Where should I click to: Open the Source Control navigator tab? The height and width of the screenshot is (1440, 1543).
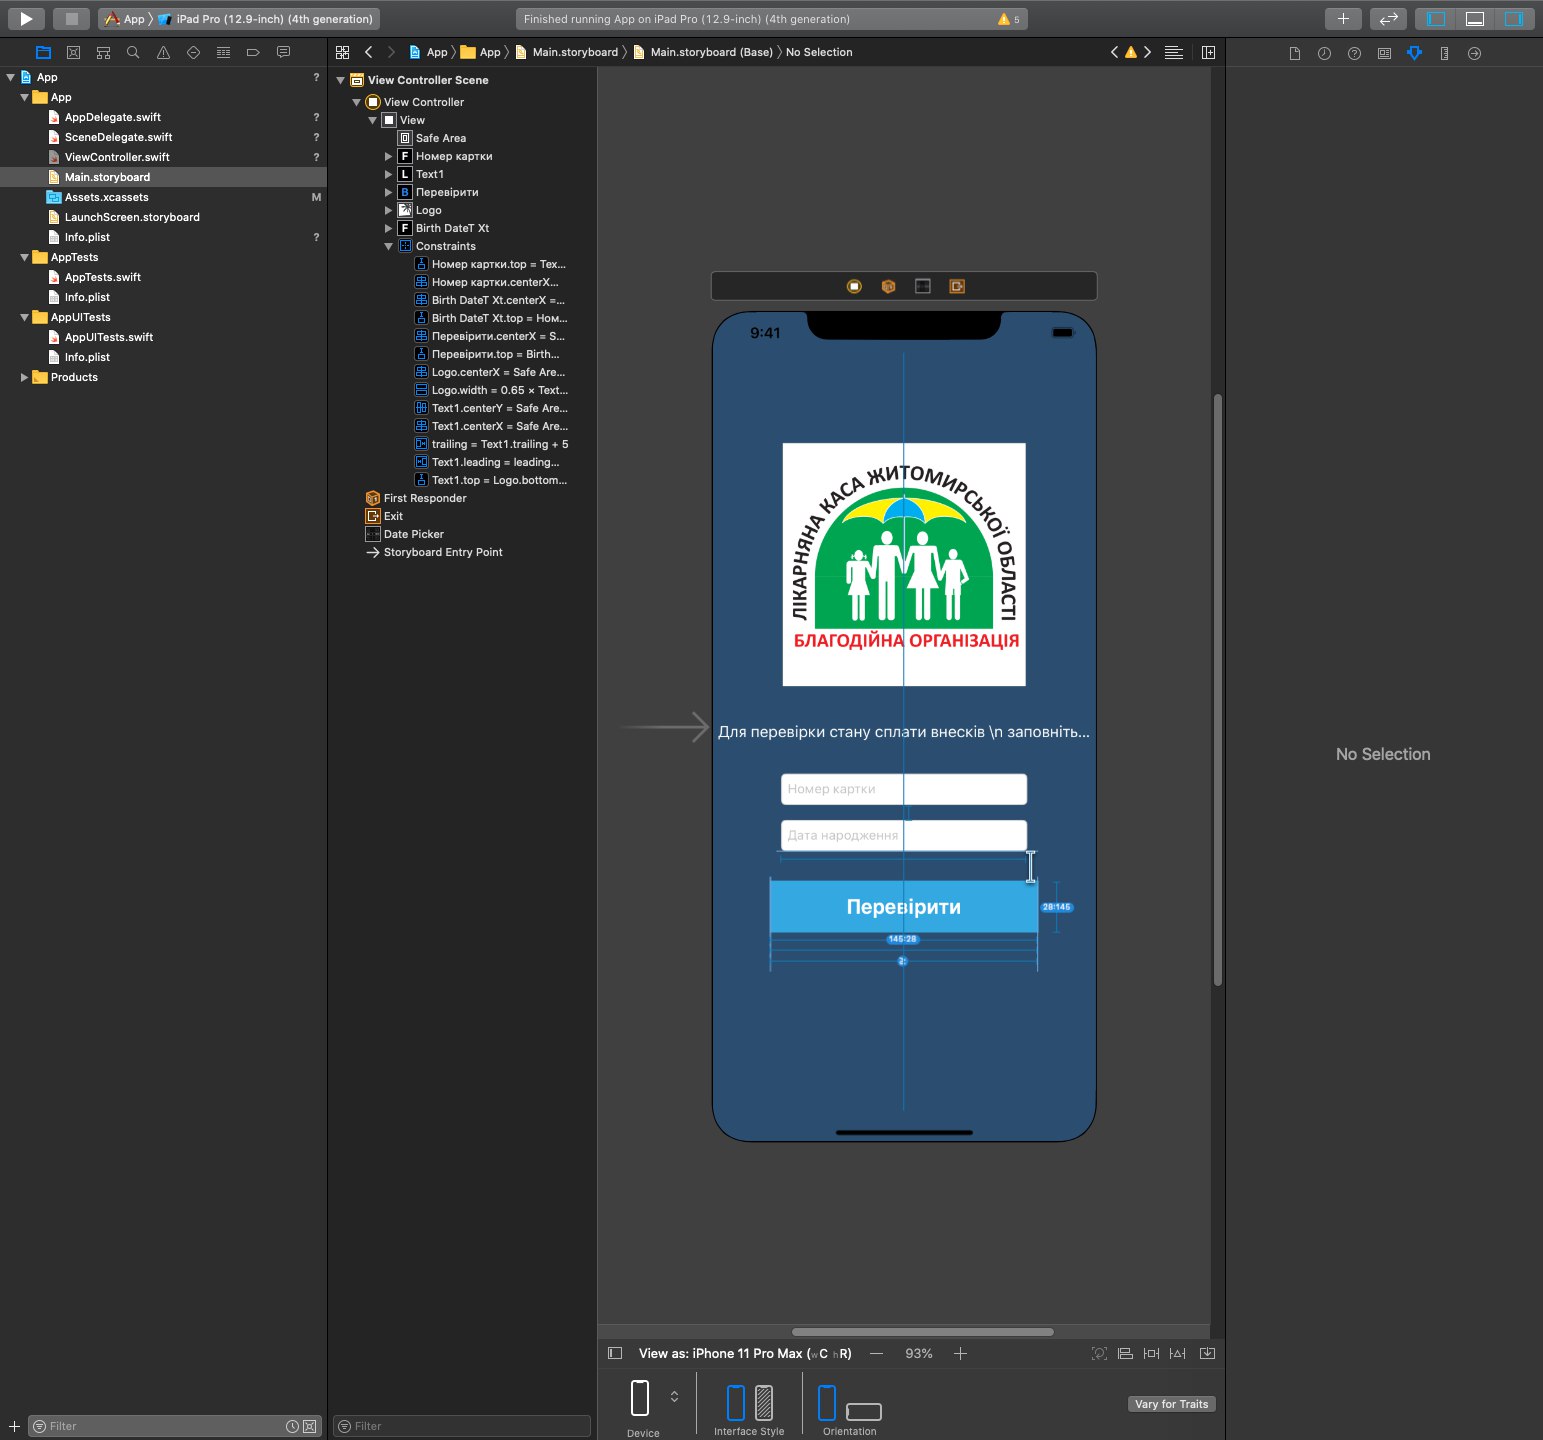[x=73, y=52]
